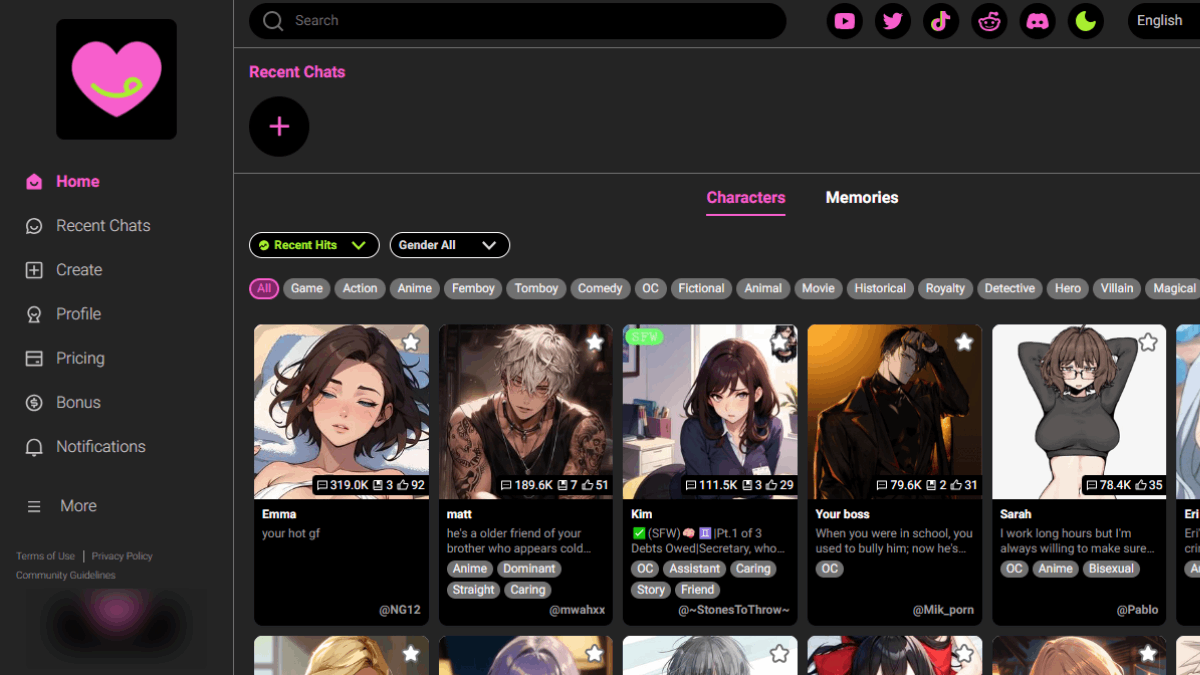The width and height of the screenshot is (1200, 675).
Task: Click the search magnifier icon
Action: pyautogui.click(x=273, y=21)
